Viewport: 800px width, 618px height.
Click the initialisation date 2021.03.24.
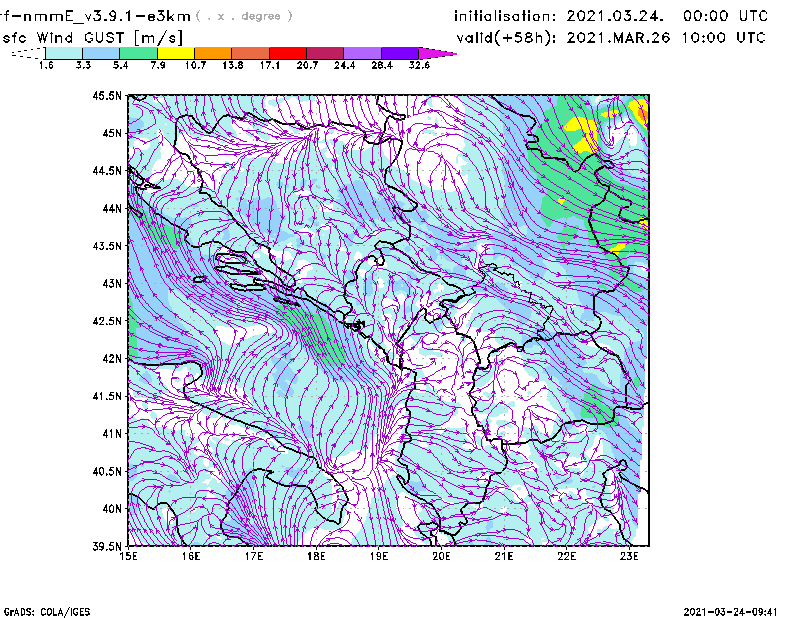click(x=615, y=16)
